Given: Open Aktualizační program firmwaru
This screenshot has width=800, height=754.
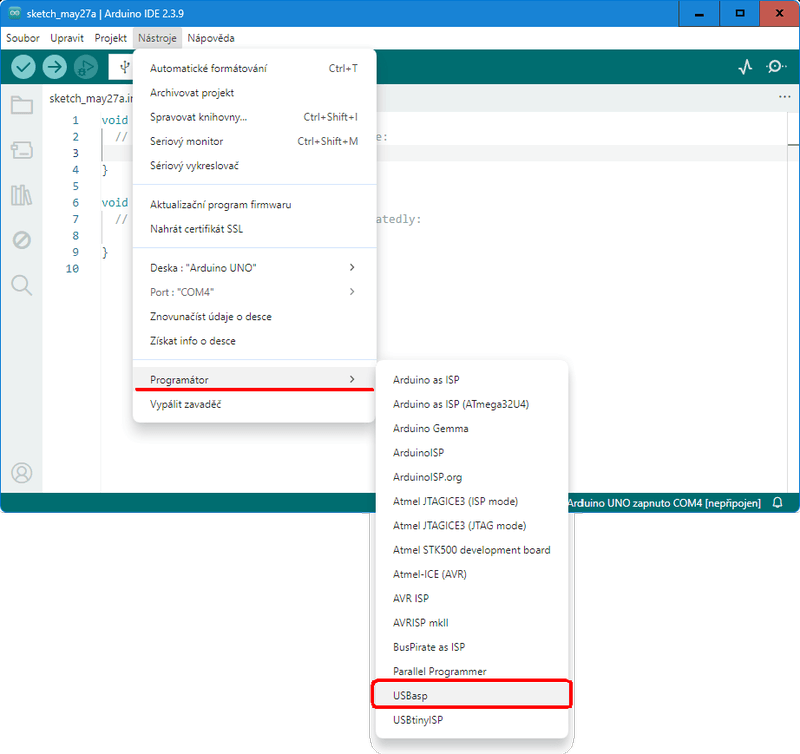Looking at the screenshot, I should (x=254, y=205).
